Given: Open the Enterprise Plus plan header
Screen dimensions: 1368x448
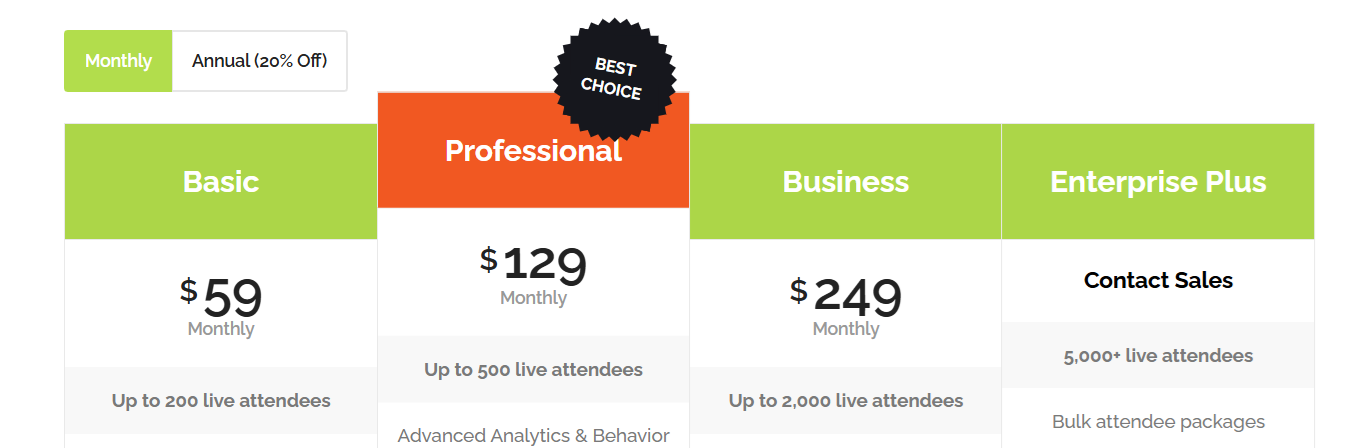Looking at the screenshot, I should 1158,182.
